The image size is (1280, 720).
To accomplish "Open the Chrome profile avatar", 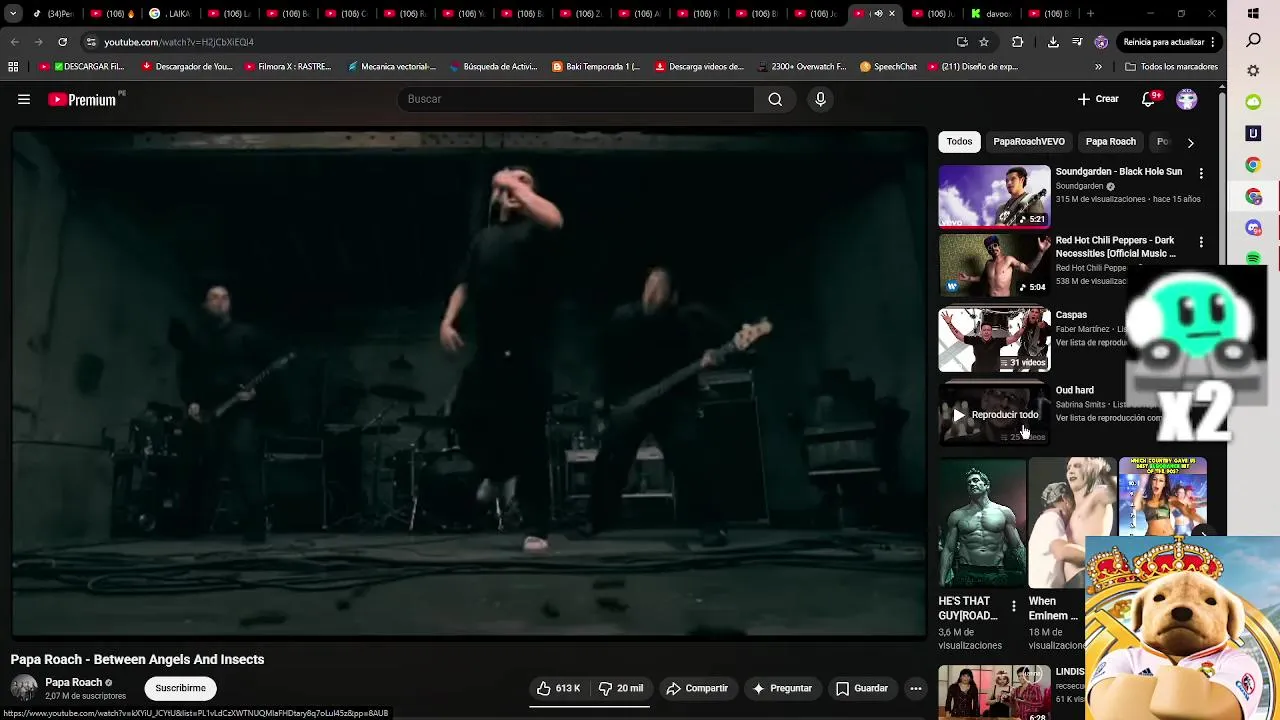I will 1101,42.
